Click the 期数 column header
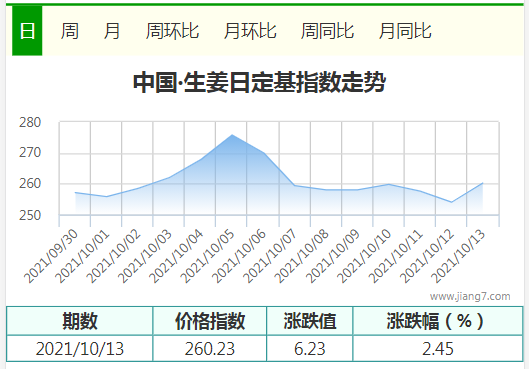The width and height of the screenshot is (529, 369). coord(80,321)
